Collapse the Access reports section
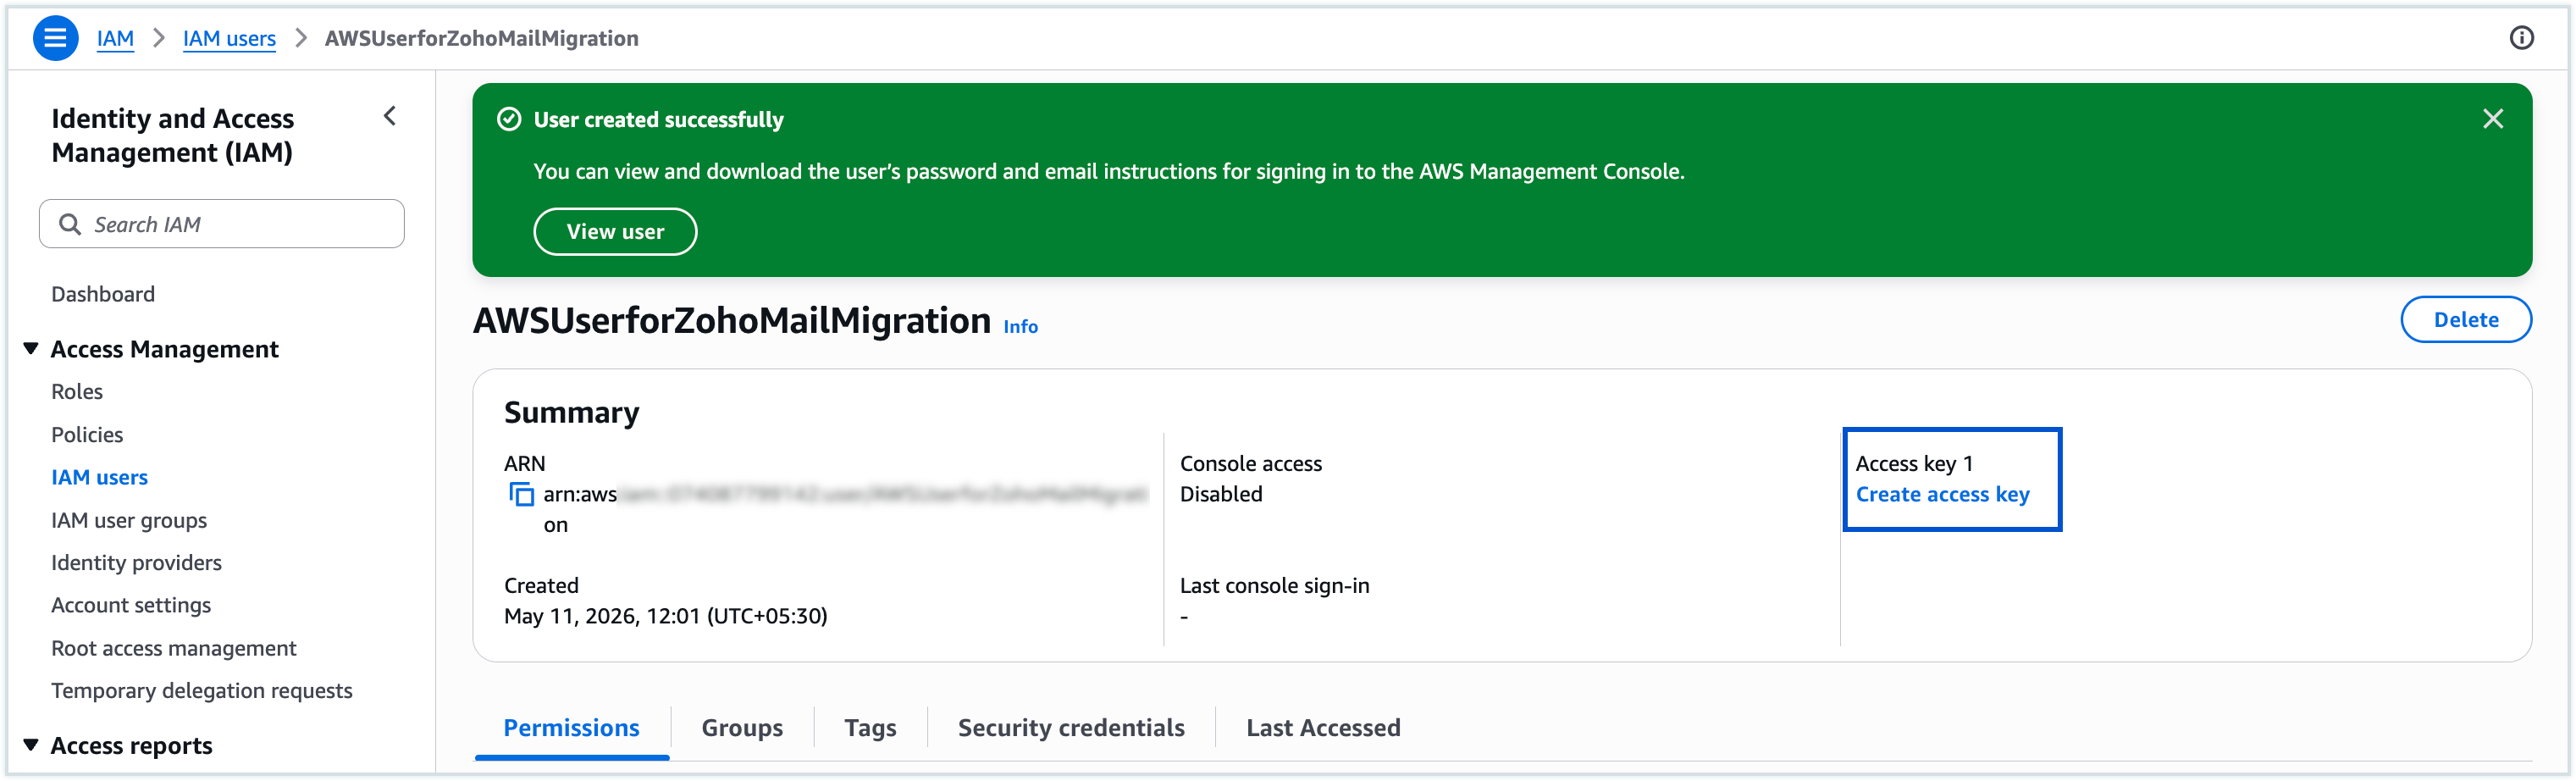Screen dimensions: 2576x781 (31, 745)
